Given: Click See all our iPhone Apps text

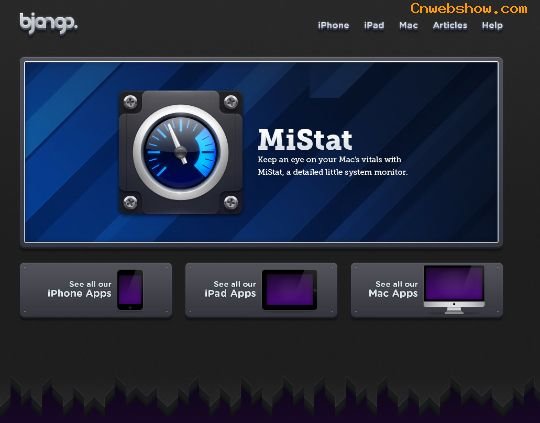Looking at the screenshot, I should [80, 289].
